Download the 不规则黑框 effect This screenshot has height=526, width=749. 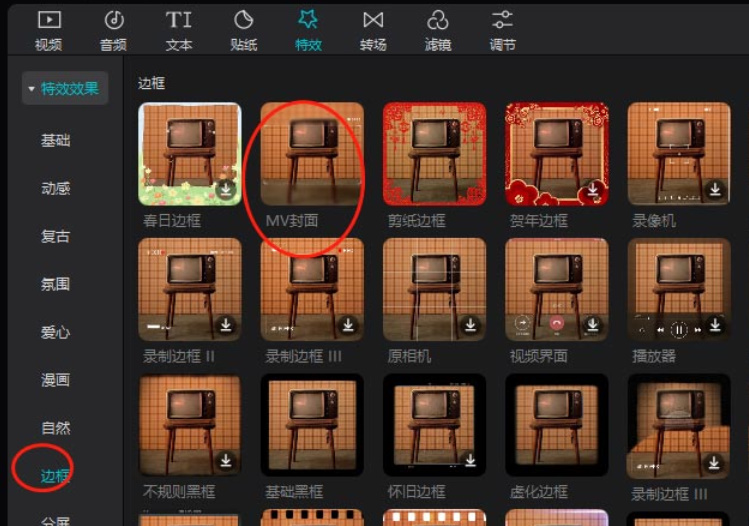pos(226,461)
